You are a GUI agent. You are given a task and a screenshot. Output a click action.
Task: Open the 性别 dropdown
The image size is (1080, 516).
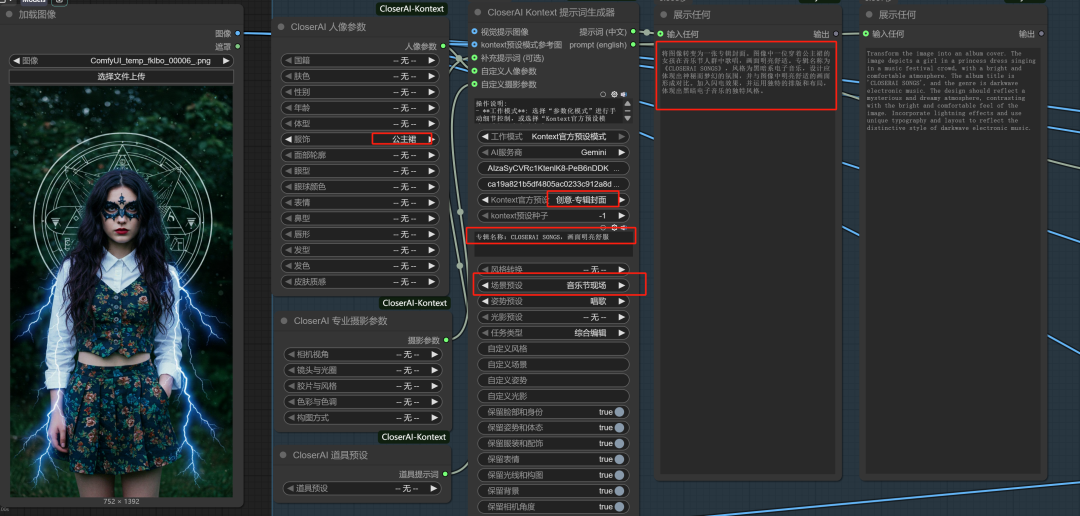tap(360, 92)
